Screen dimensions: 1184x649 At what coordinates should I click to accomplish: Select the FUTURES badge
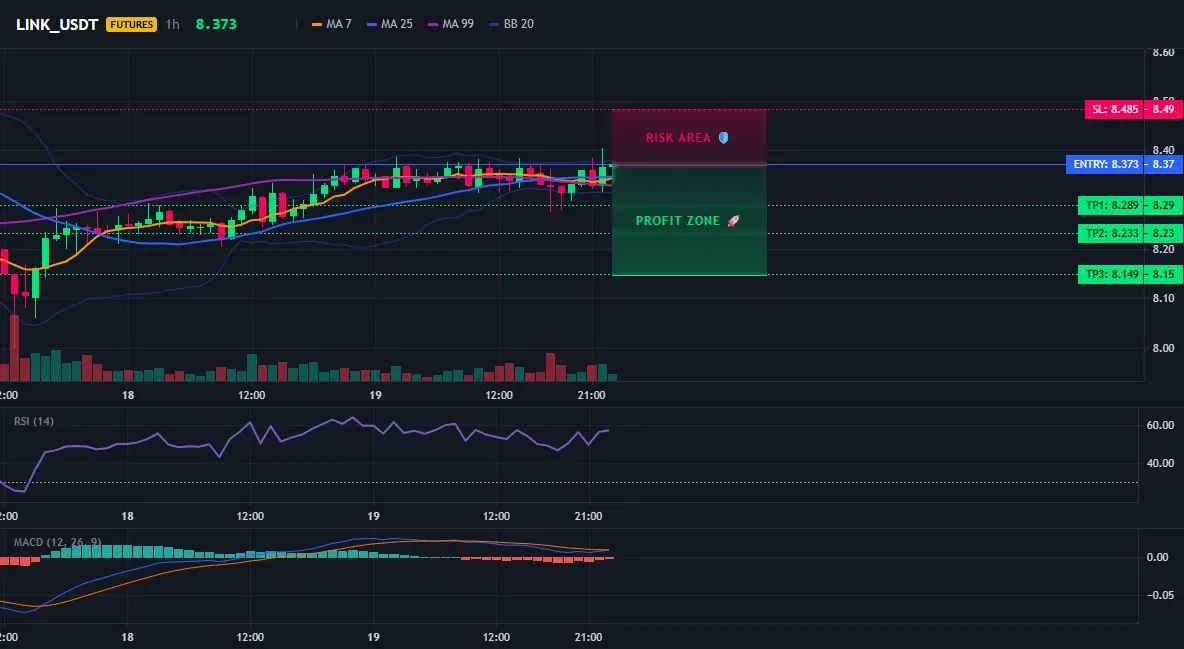tap(131, 24)
